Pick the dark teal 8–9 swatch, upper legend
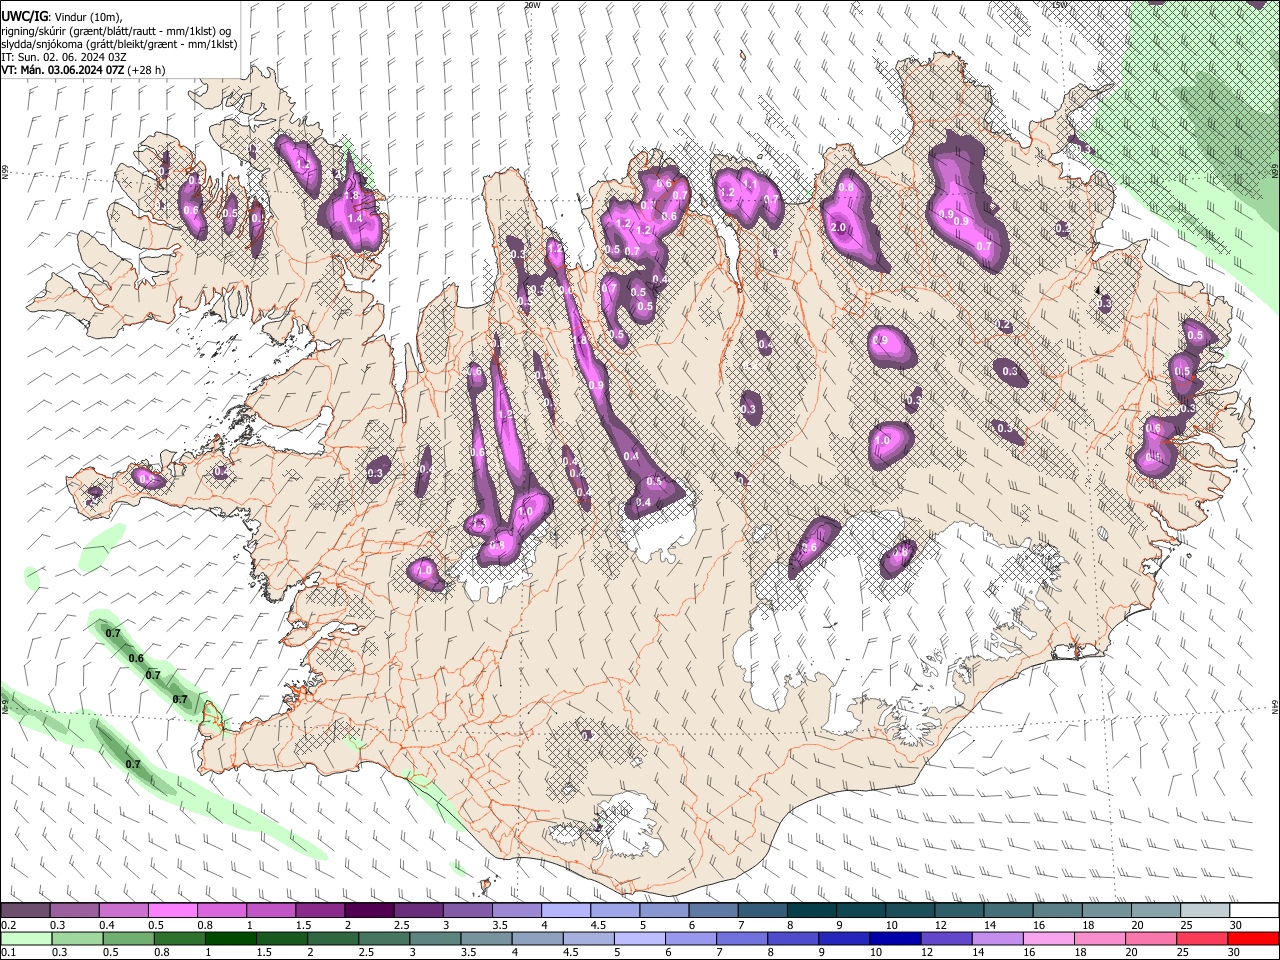Screen dimensions: 1280x960 point(812,911)
